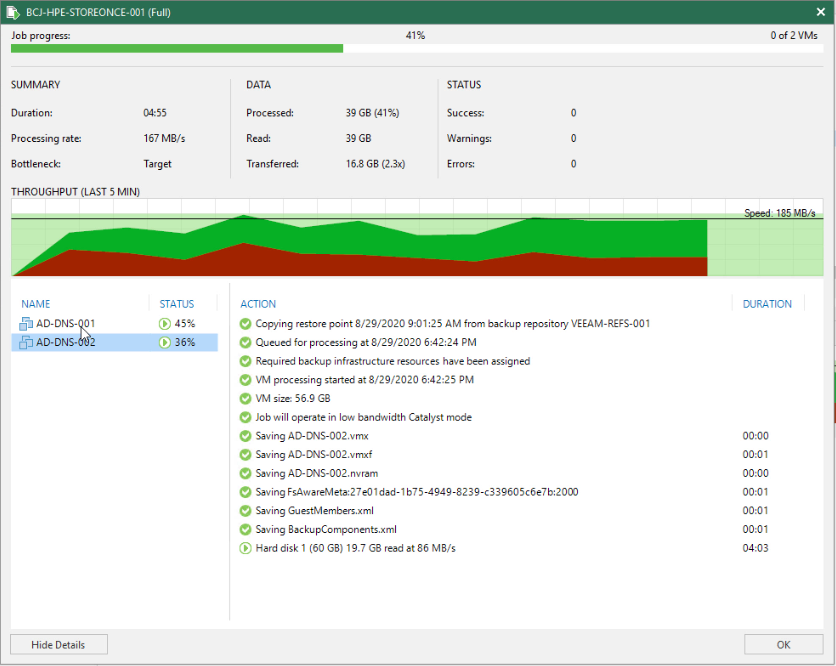Click the VM icon beside AD-DNS-002

(x=26, y=342)
